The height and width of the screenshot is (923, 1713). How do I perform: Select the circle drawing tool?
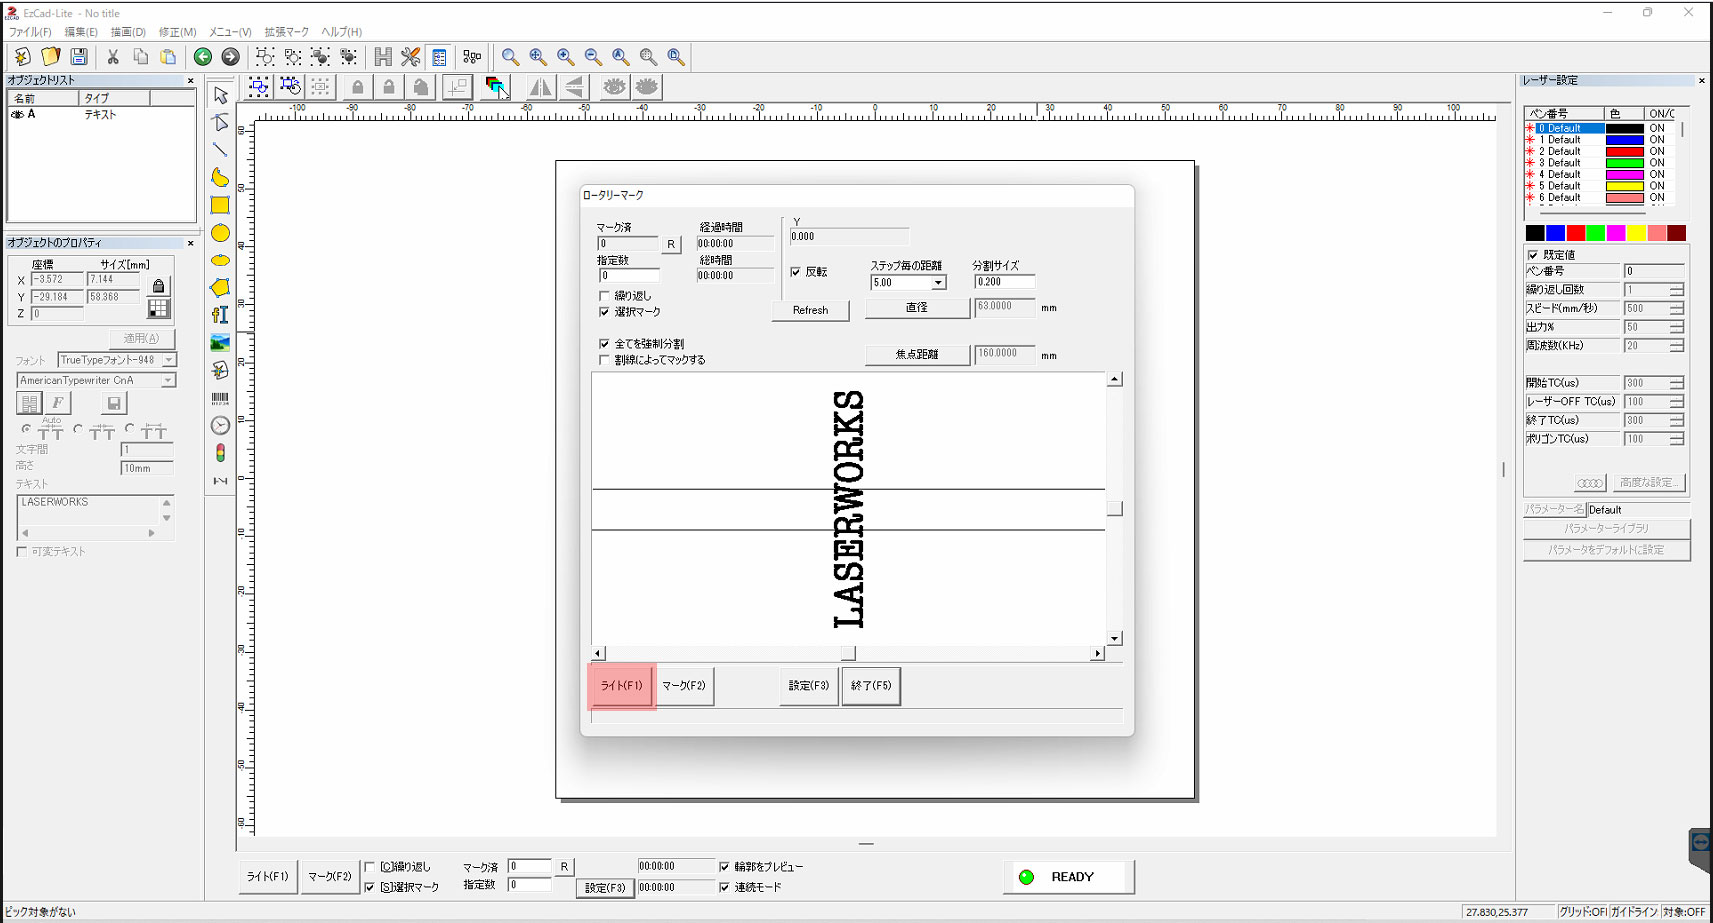pos(221,233)
